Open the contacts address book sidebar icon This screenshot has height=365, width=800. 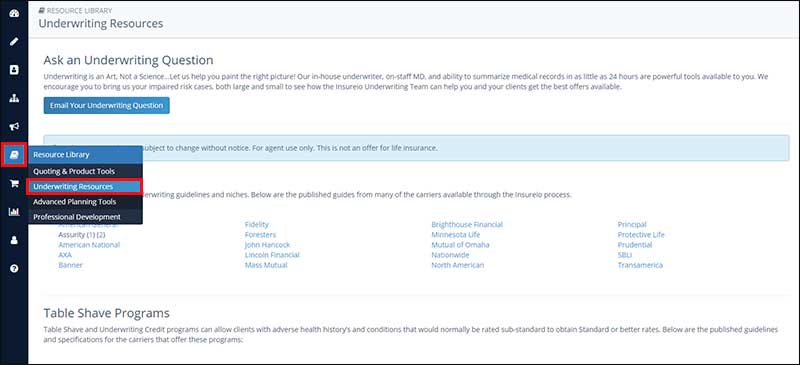[x=14, y=69]
